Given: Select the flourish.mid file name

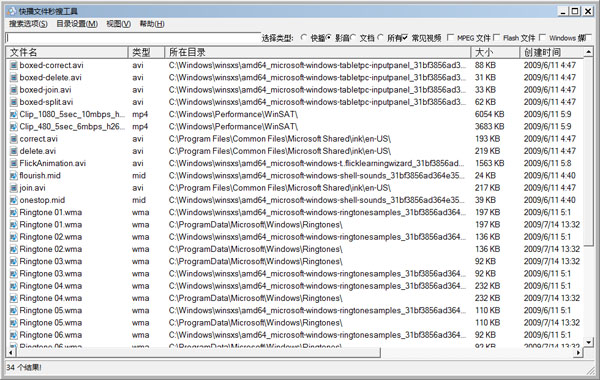Looking at the screenshot, I should point(40,176).
